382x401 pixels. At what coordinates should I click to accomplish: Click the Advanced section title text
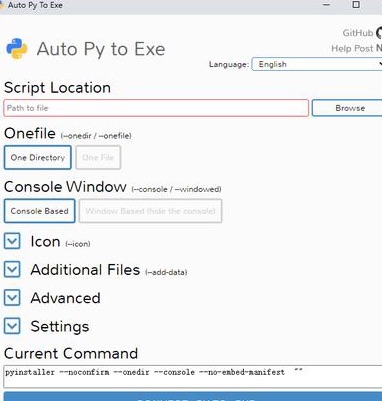click(x=65, y=298)
